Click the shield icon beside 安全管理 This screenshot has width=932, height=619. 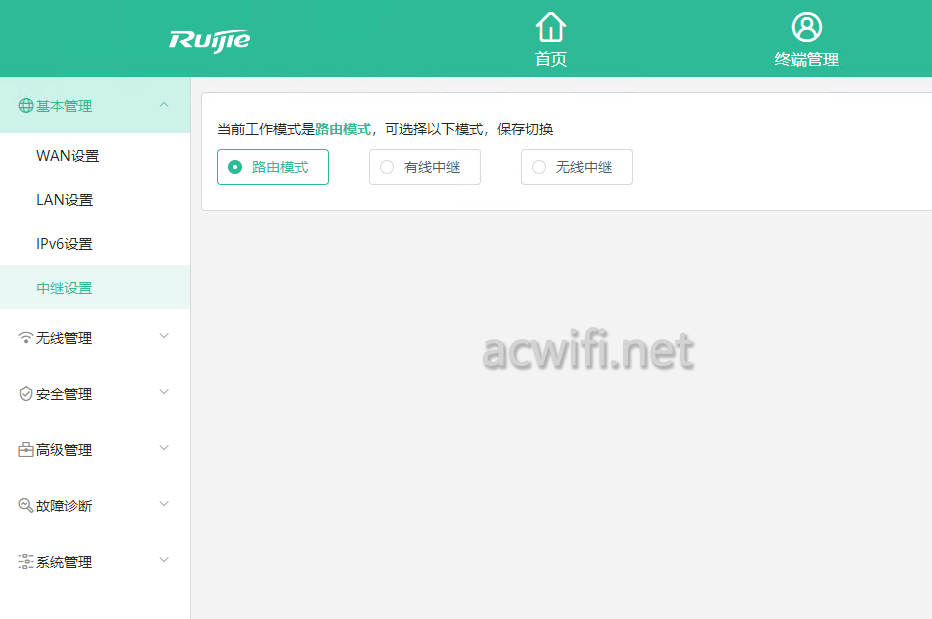[26, 394]
